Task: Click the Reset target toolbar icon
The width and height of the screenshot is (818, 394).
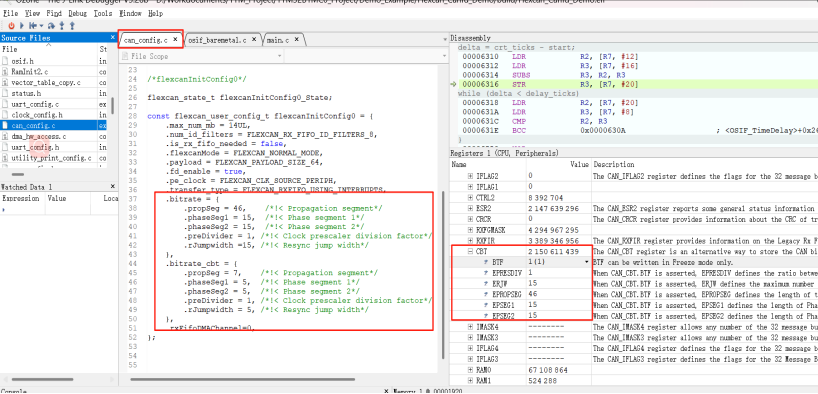Action: [x=33, y=25]
